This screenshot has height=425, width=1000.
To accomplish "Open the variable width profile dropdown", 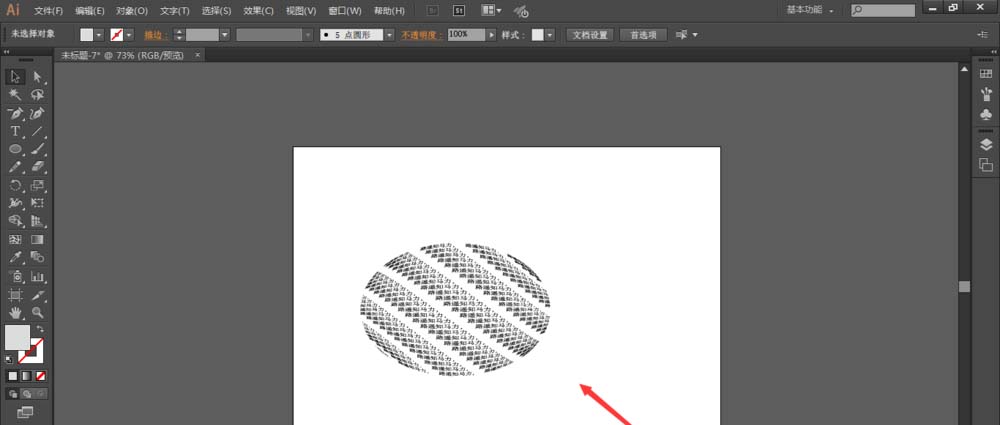I will point(309,35).
